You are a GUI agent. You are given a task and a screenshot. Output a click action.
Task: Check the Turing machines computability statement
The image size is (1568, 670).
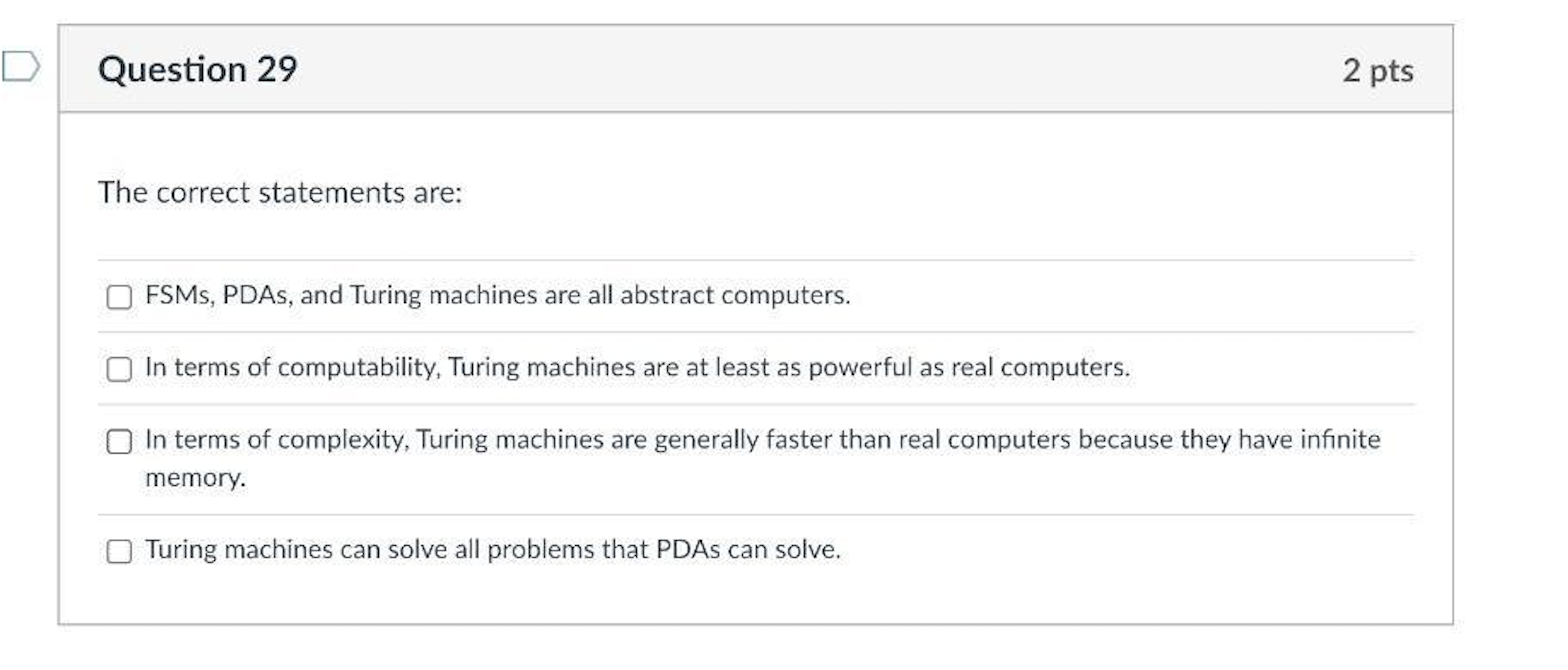click(119, 368)
